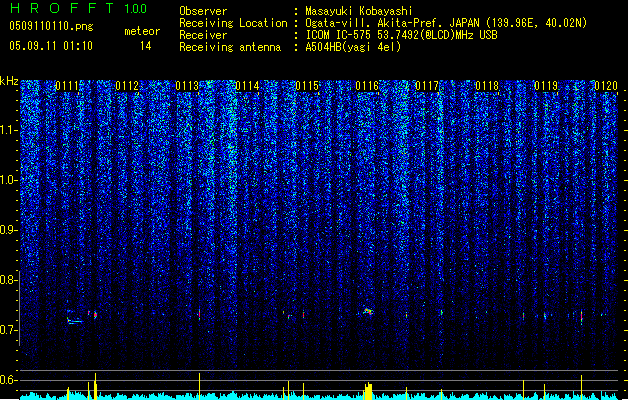Click the horizontal echo trace below 0111
Viewport: 629px width, 400px height.
coord(75,321)
